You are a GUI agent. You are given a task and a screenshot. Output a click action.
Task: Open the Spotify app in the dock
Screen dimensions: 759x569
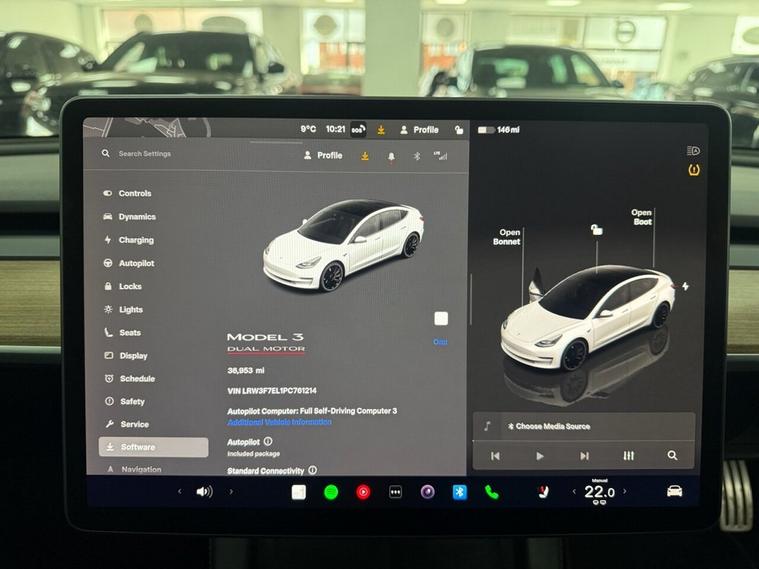pos(331,492)
